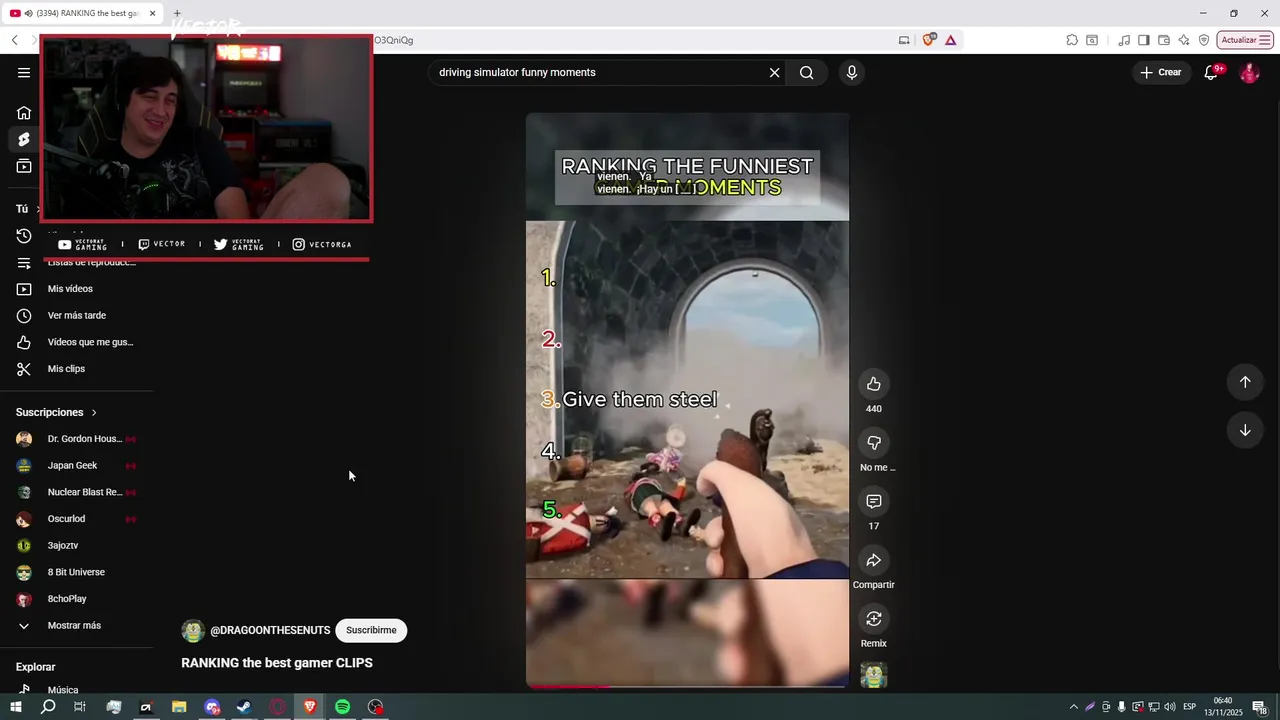Open YouTube notifications bell
This screenshot has height=720, width=1280.
(1211, 72)
